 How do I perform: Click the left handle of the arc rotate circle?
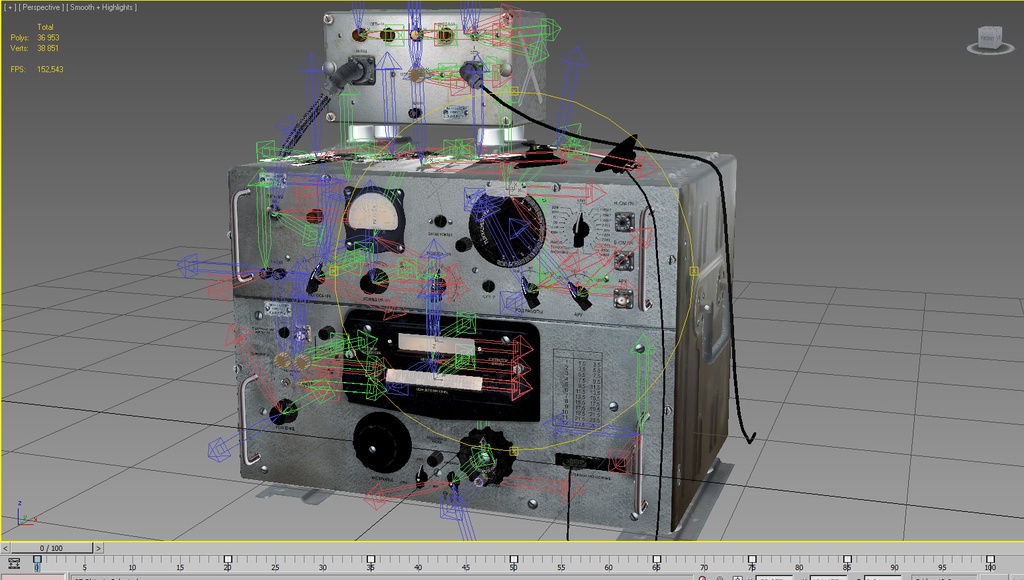(335, 271)
